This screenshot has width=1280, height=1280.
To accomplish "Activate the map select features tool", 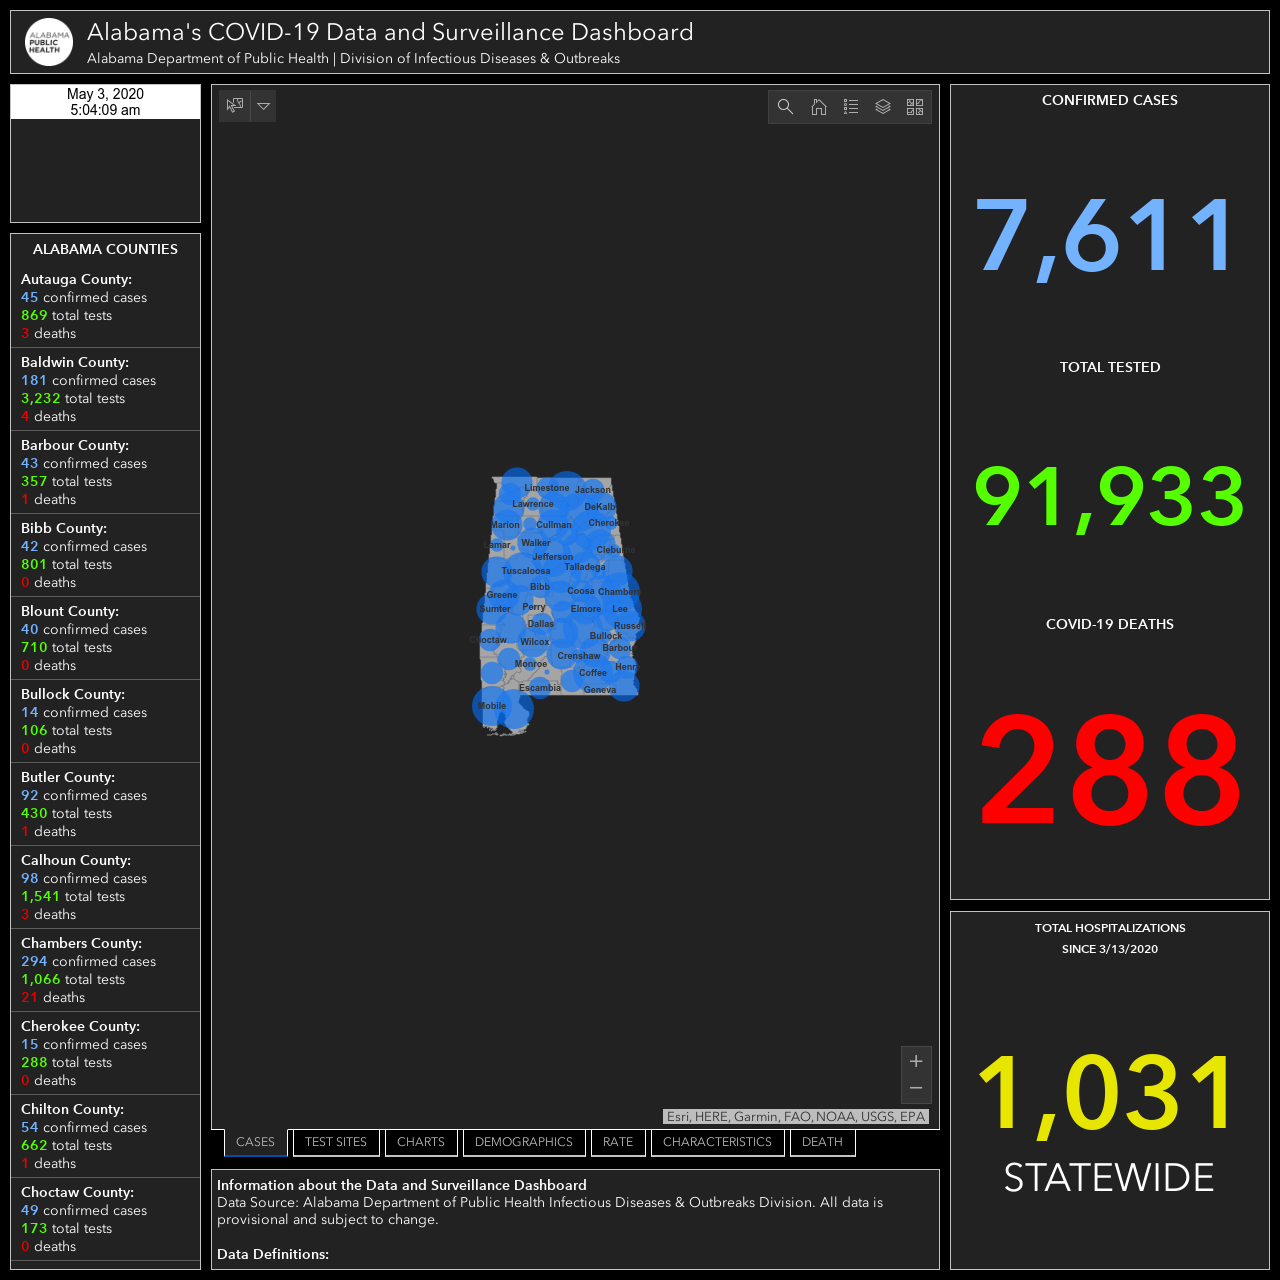I will (x=235, y=105).
